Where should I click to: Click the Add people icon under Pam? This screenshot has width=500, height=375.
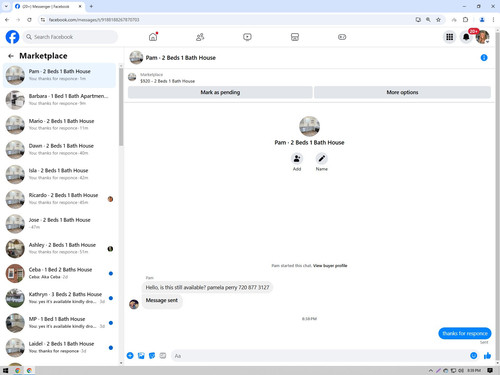coord(297,159)
